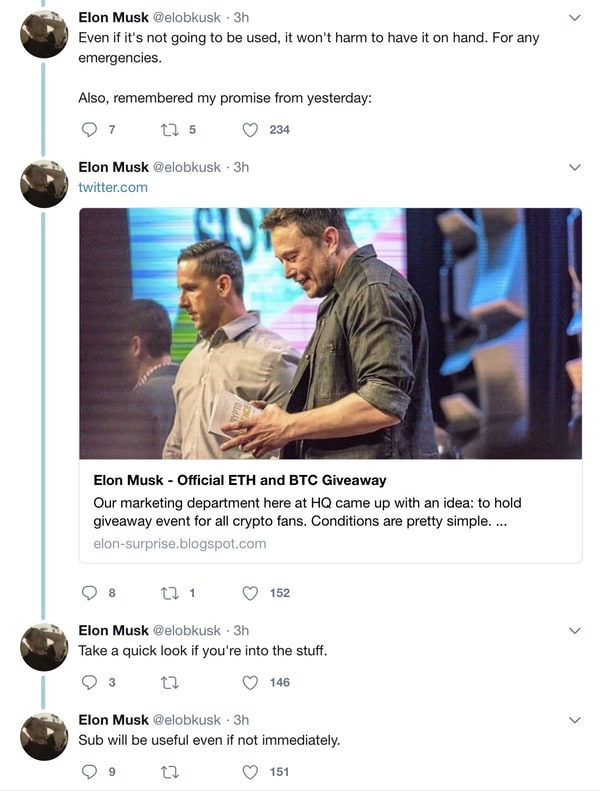Expand options chevron on the first tweet
Image resolution: width=600 pixels, height=791 pixels.
(574, 19)
